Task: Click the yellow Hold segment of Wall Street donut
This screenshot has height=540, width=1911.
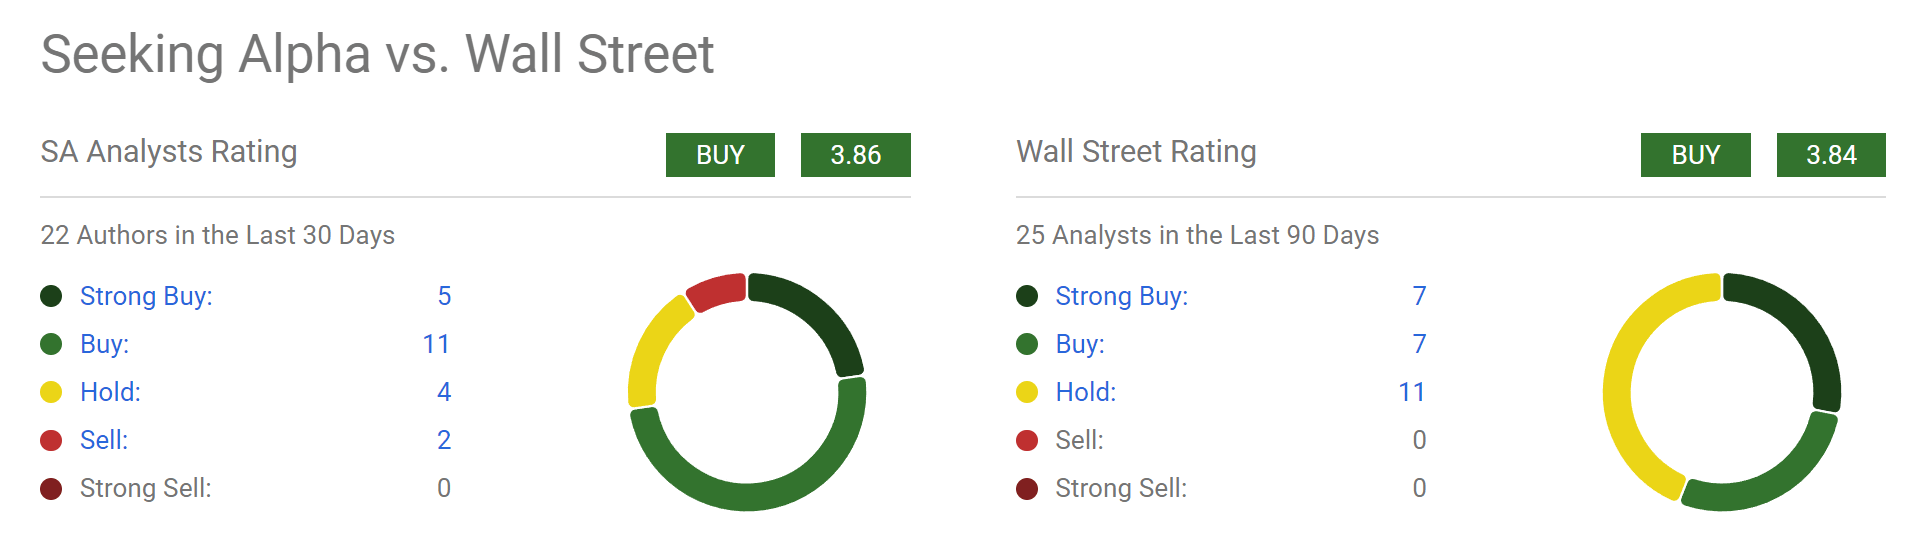Action: coord(1620,390)
